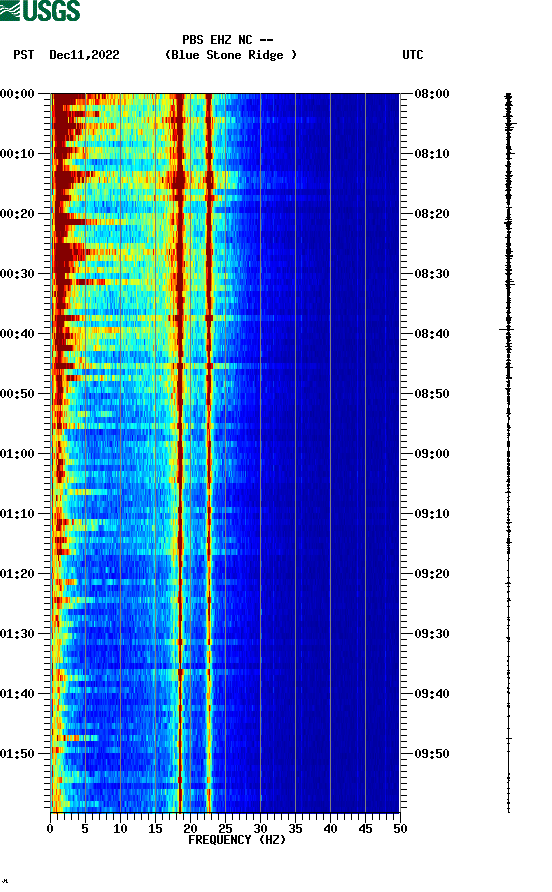The image size is (552, 892).
Task: Click the '09:00' UTC time label
Action: click(432, 453)
